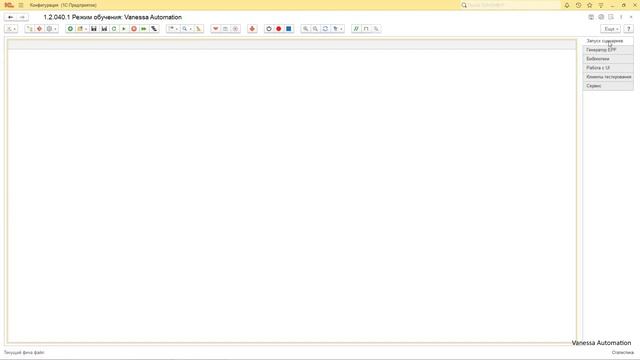
Task: Click the black hollow circle record icon
Action: [x=269, y=29]
